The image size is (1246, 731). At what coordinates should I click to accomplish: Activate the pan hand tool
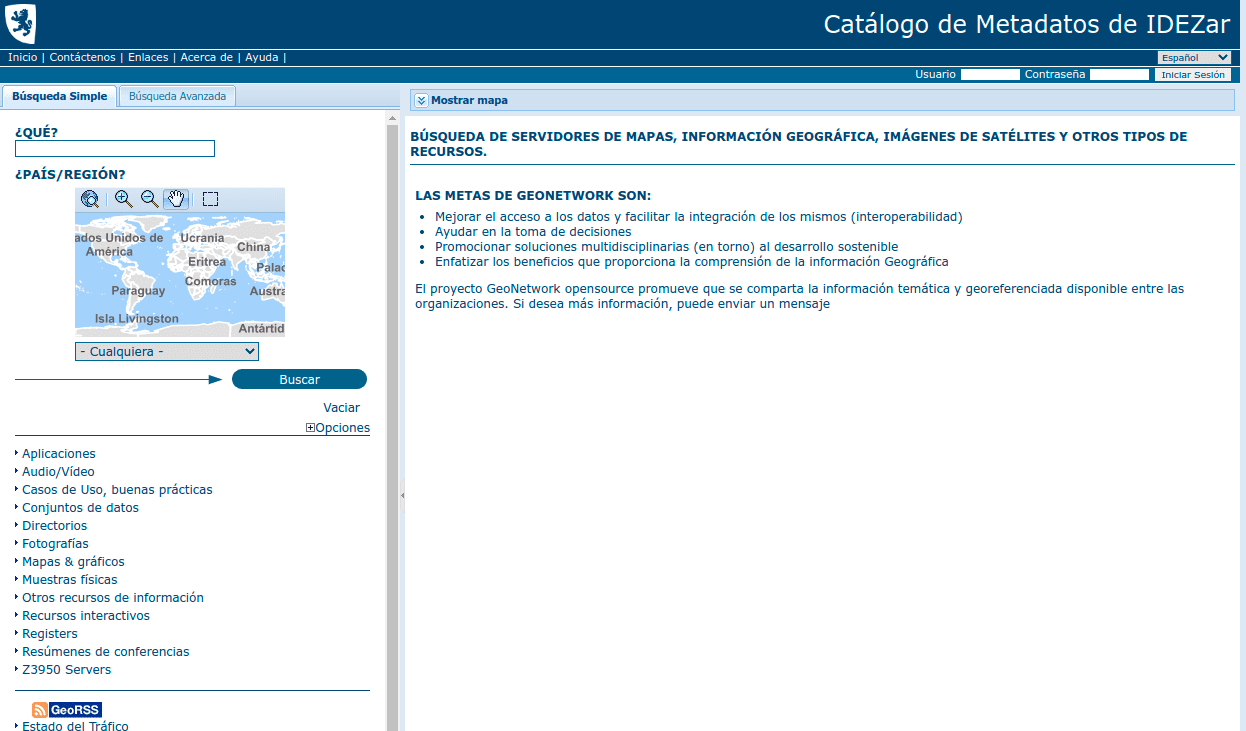tap(176, 199)
